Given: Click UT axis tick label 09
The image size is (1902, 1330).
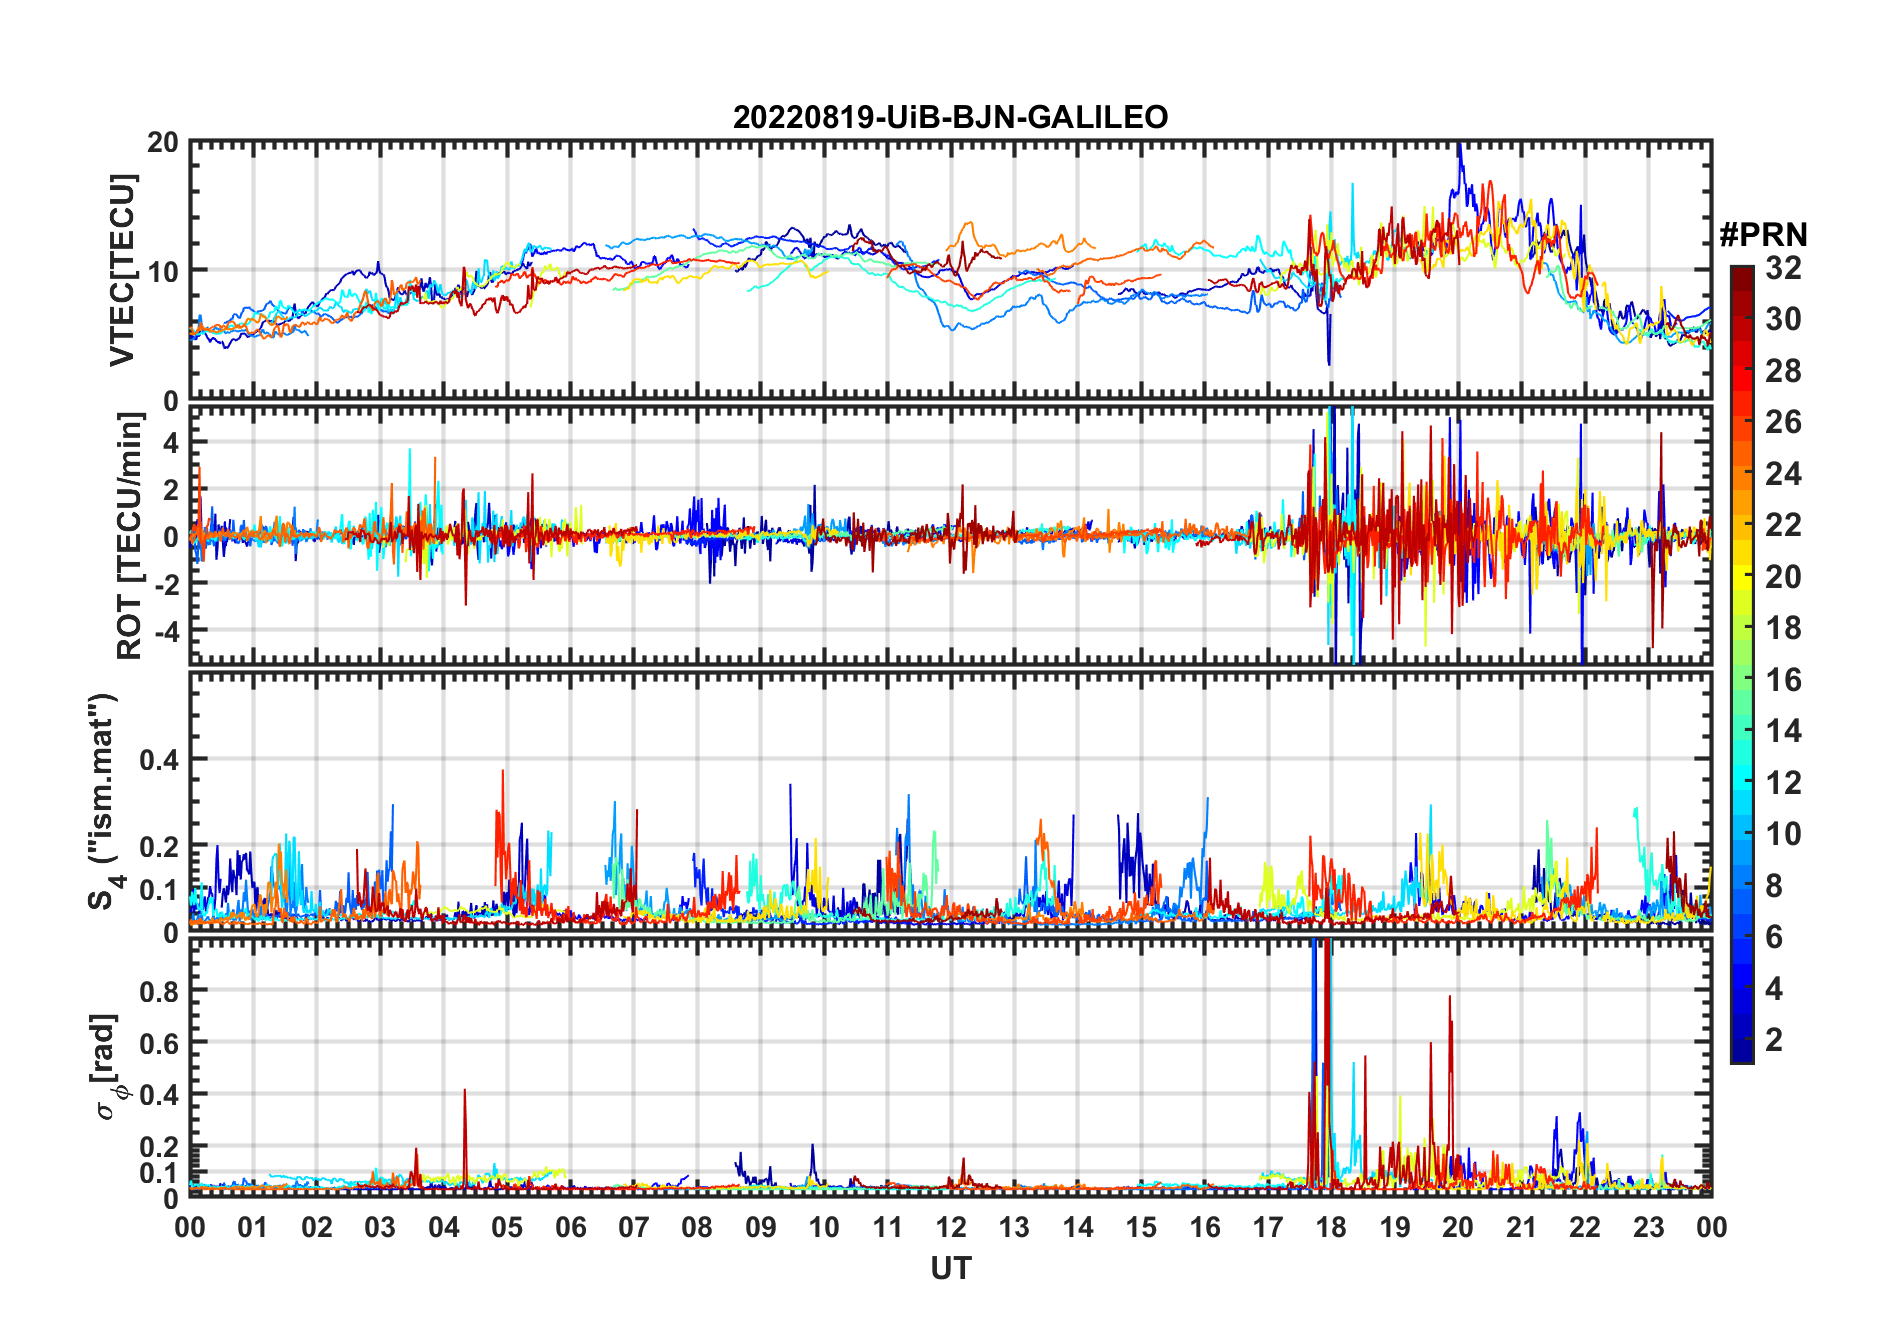Looking at the screenshot, I should point(761,1228).
